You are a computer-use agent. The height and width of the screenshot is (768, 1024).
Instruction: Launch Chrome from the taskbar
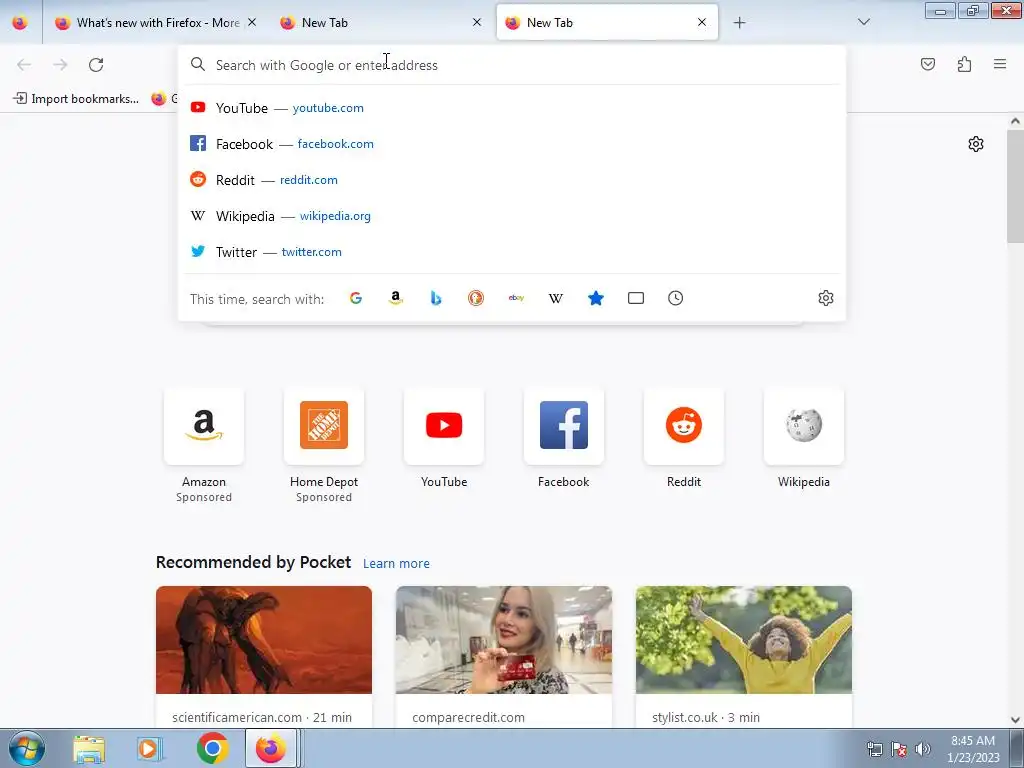coord(212,748)
